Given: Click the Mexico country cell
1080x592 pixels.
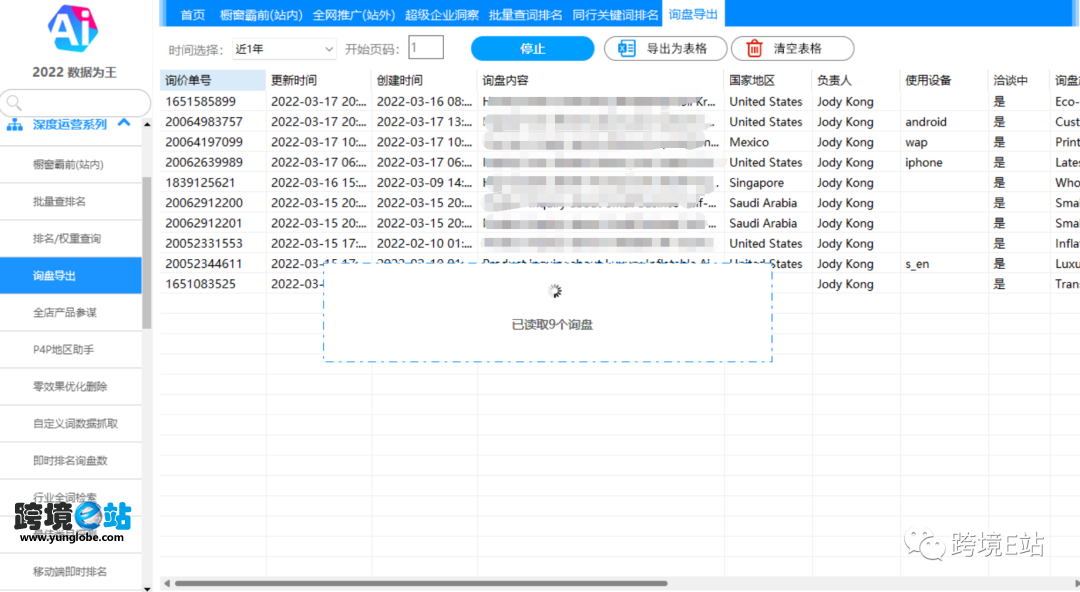Looking at the screenshot, I should 749,142.
